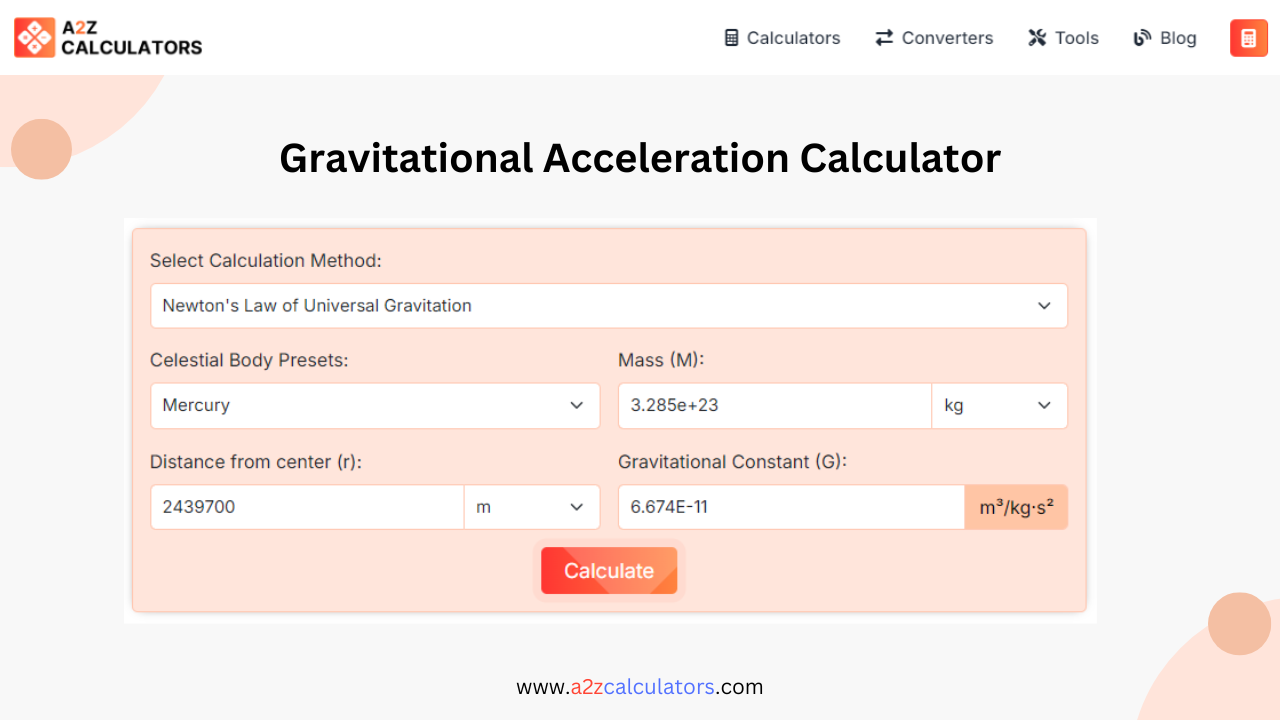Change the Mercury preset selection

click(375, 405)
